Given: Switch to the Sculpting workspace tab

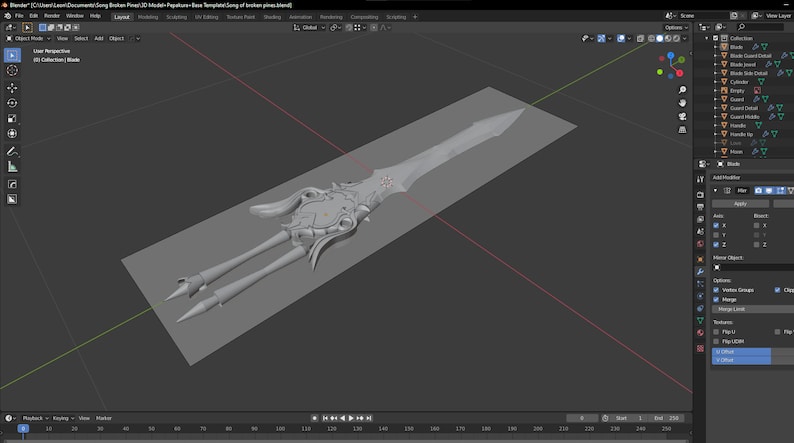Looking at the screenshot, I should pyautogui.click(x=176, y=17).
